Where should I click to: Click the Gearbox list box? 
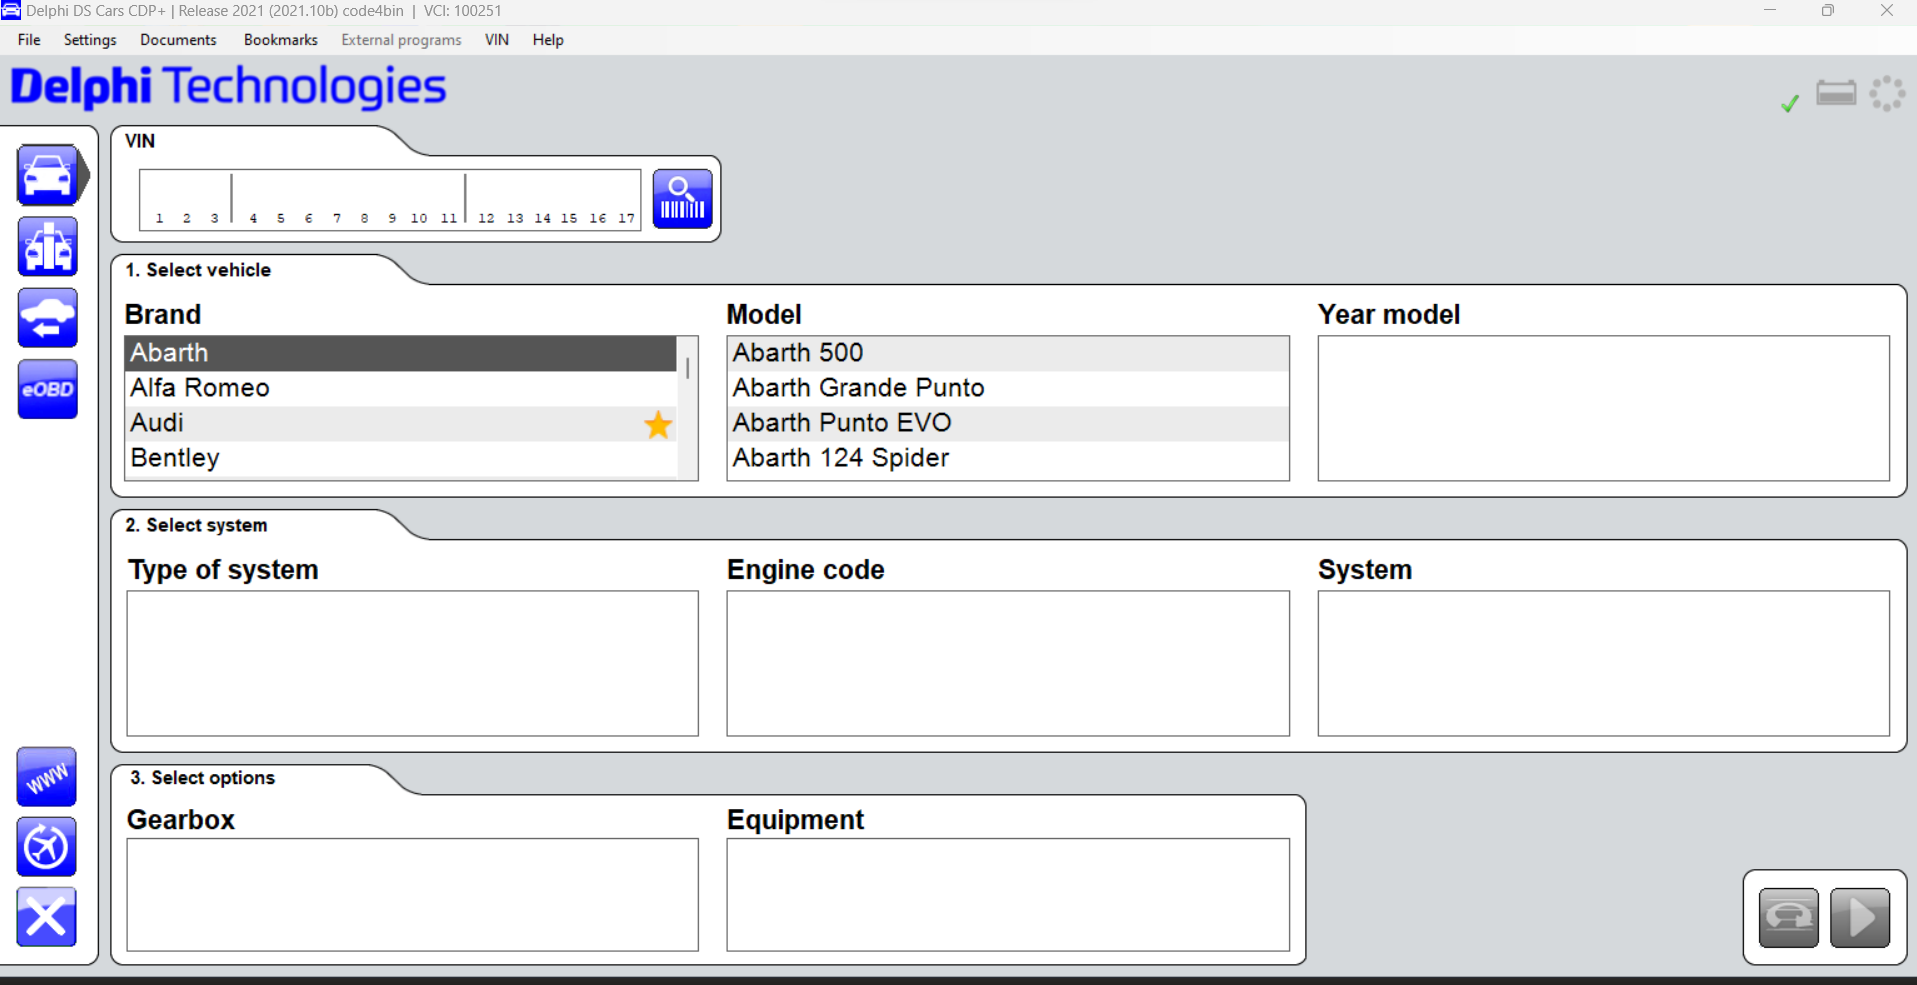[x=413, y=895]
